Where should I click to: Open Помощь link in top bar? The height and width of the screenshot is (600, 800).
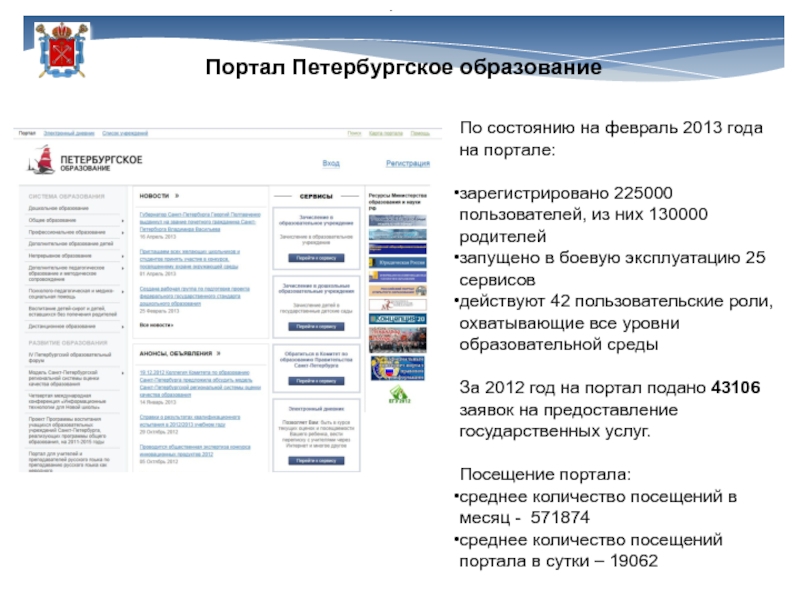[420, 133]
